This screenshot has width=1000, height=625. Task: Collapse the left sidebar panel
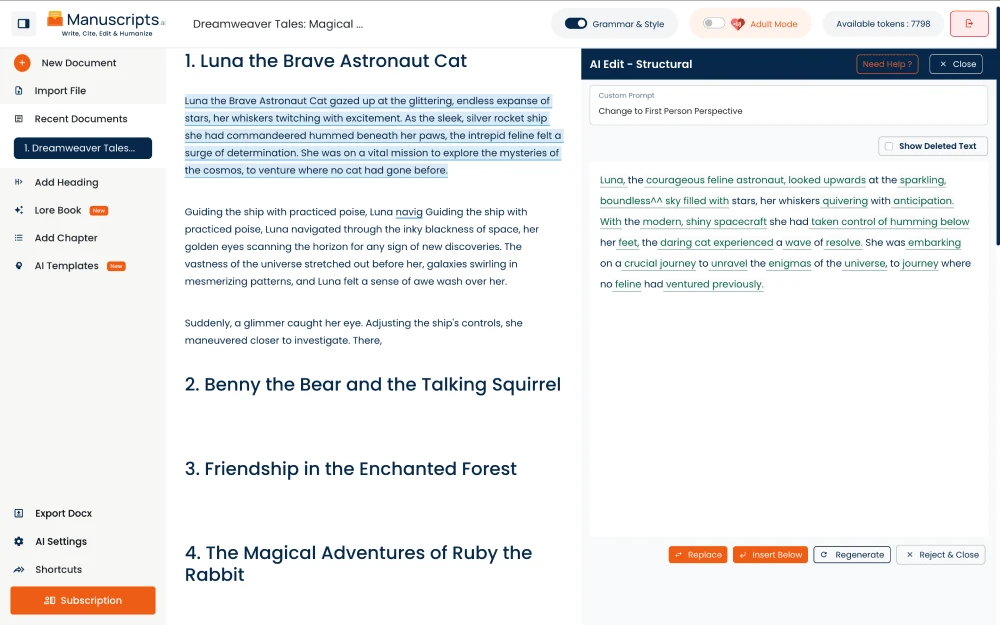(x=24, y=23)
